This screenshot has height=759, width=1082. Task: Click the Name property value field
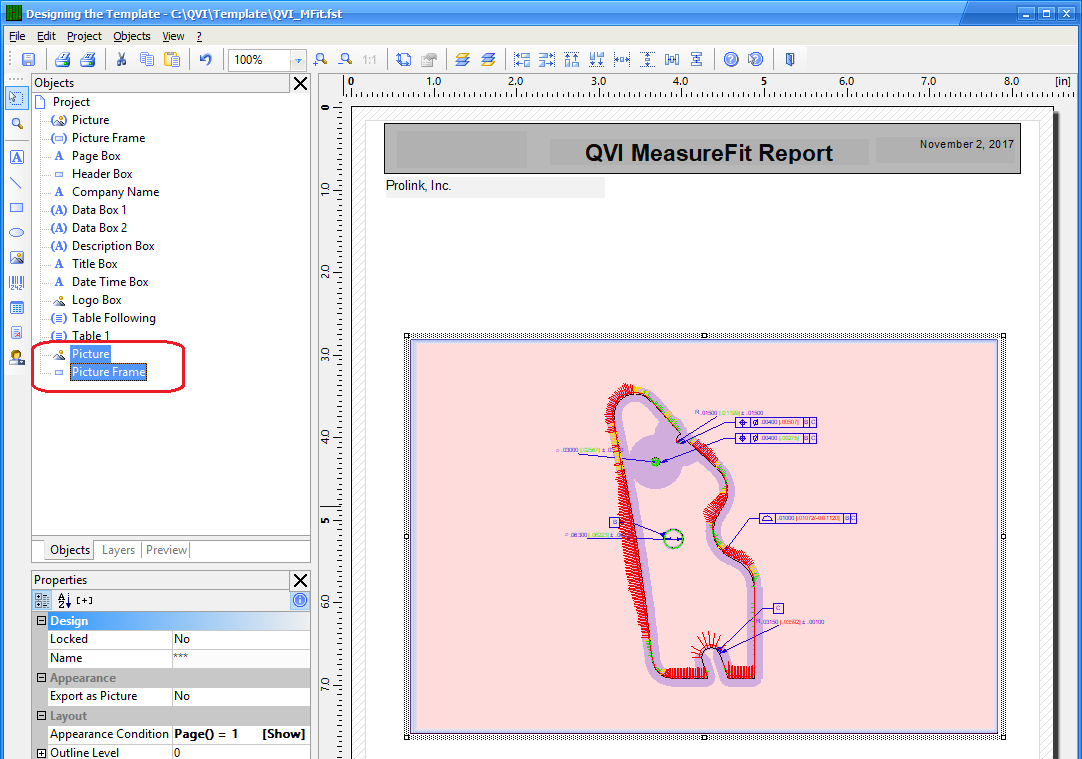pyautogui.click(x=241, y=658)
